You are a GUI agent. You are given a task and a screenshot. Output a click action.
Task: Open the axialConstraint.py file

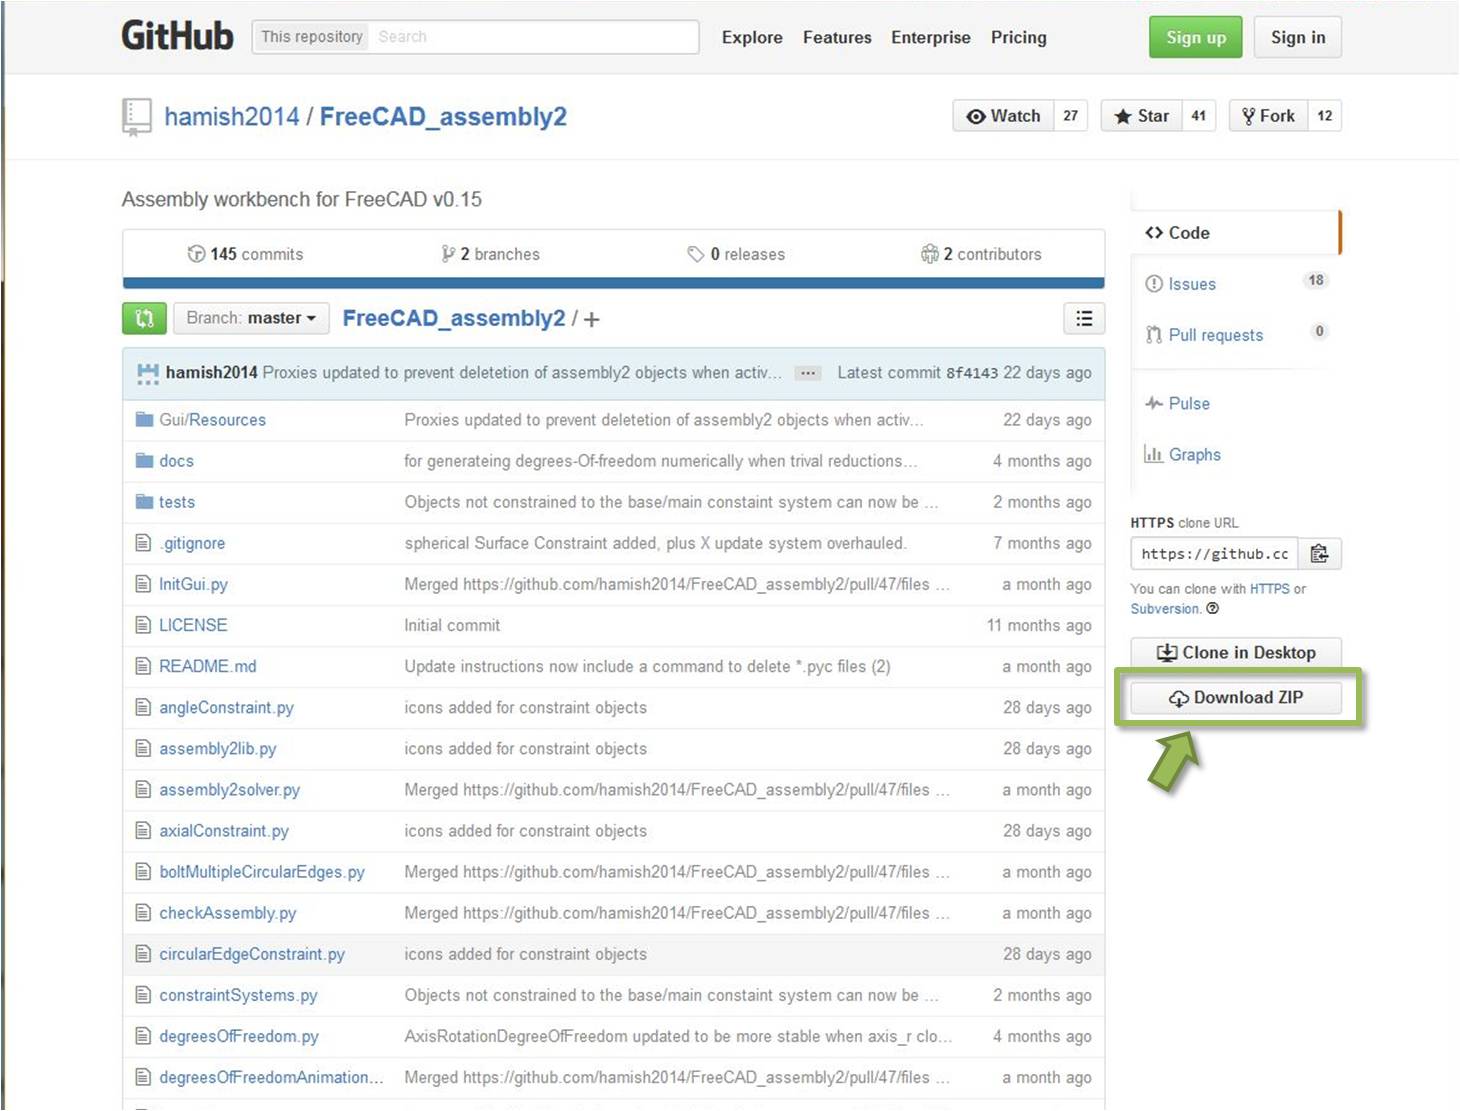point(223,830)
